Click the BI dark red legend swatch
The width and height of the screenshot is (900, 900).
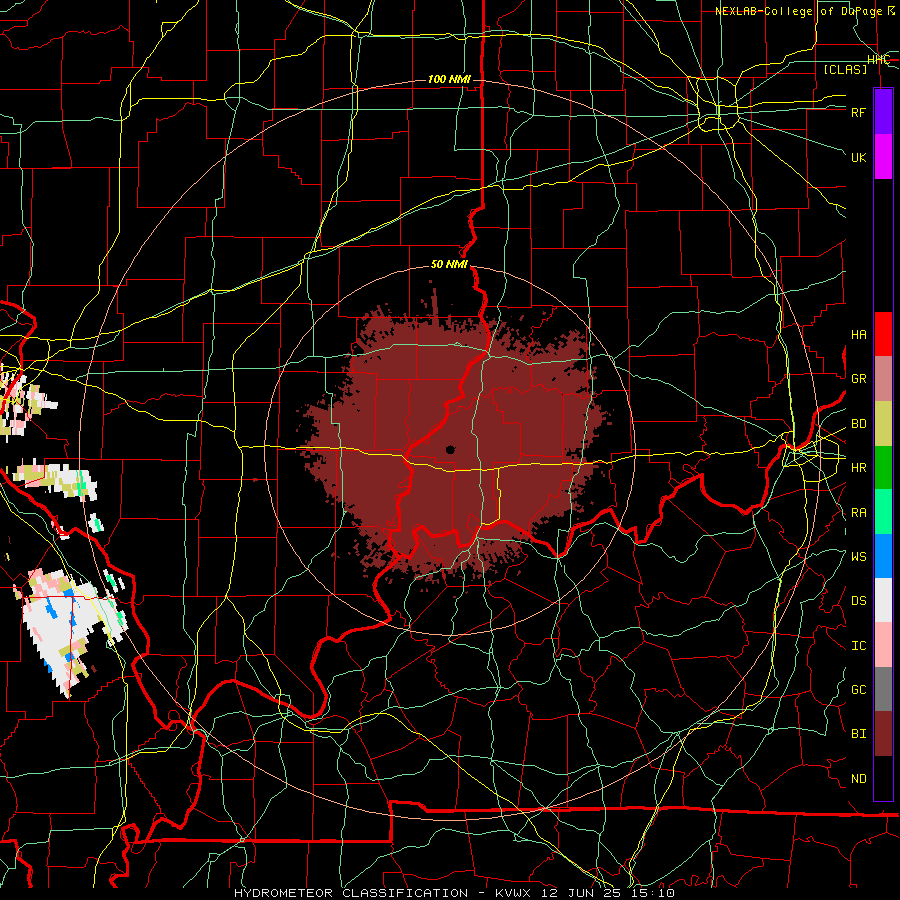click(x=883, y=734)
